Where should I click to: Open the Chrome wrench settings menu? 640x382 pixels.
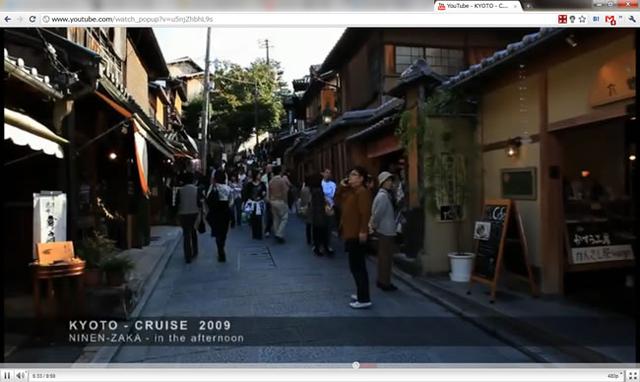632,19
